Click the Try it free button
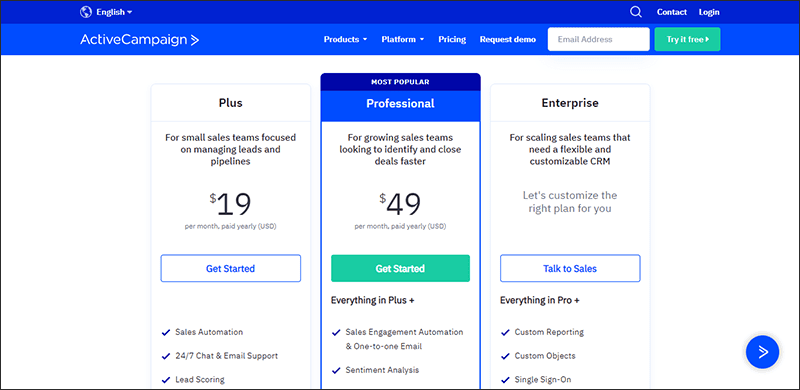 (x=687, y=39)
